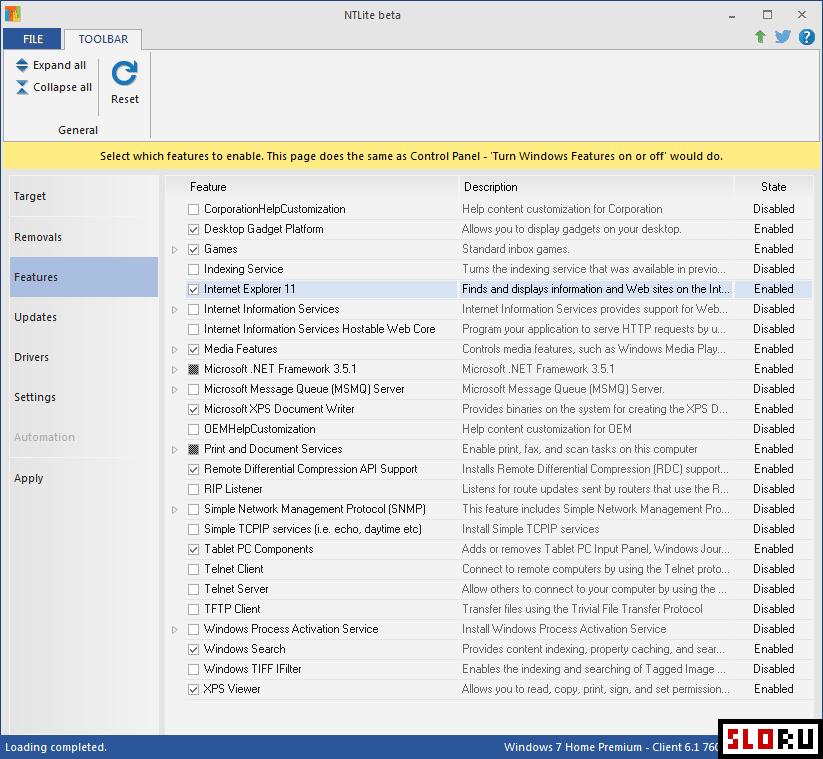The image size is (823, 759).
Task: Sort by the Feature column header
Action: click(x=313, y=187)
